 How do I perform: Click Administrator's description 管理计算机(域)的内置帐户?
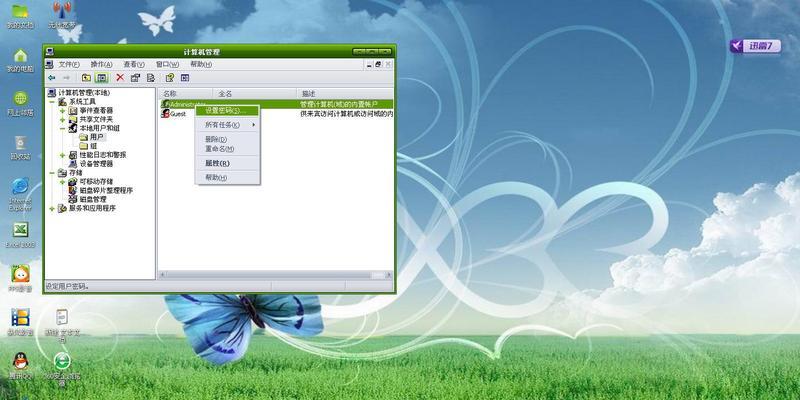click(338, 104)
